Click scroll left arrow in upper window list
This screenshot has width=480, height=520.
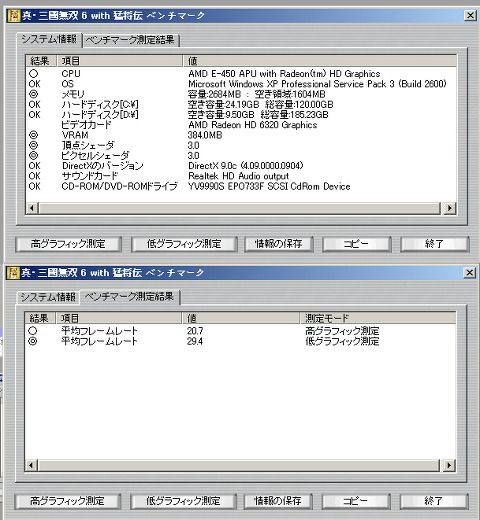click(x=32, y=208)
